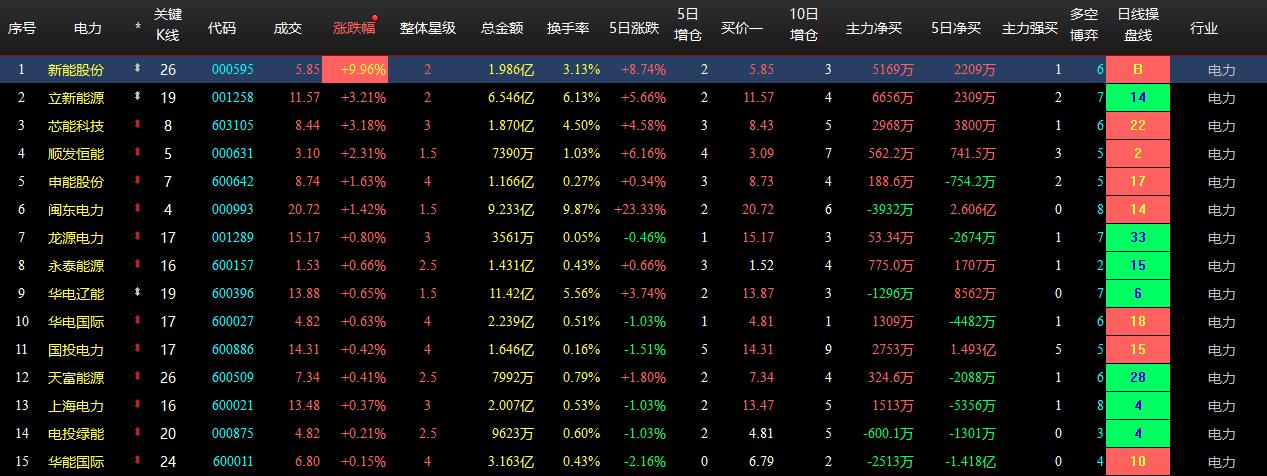This screenshot has width=1267, height=476.
Task: Sort by the 序号 column header
Action: [x=22, y=28]
